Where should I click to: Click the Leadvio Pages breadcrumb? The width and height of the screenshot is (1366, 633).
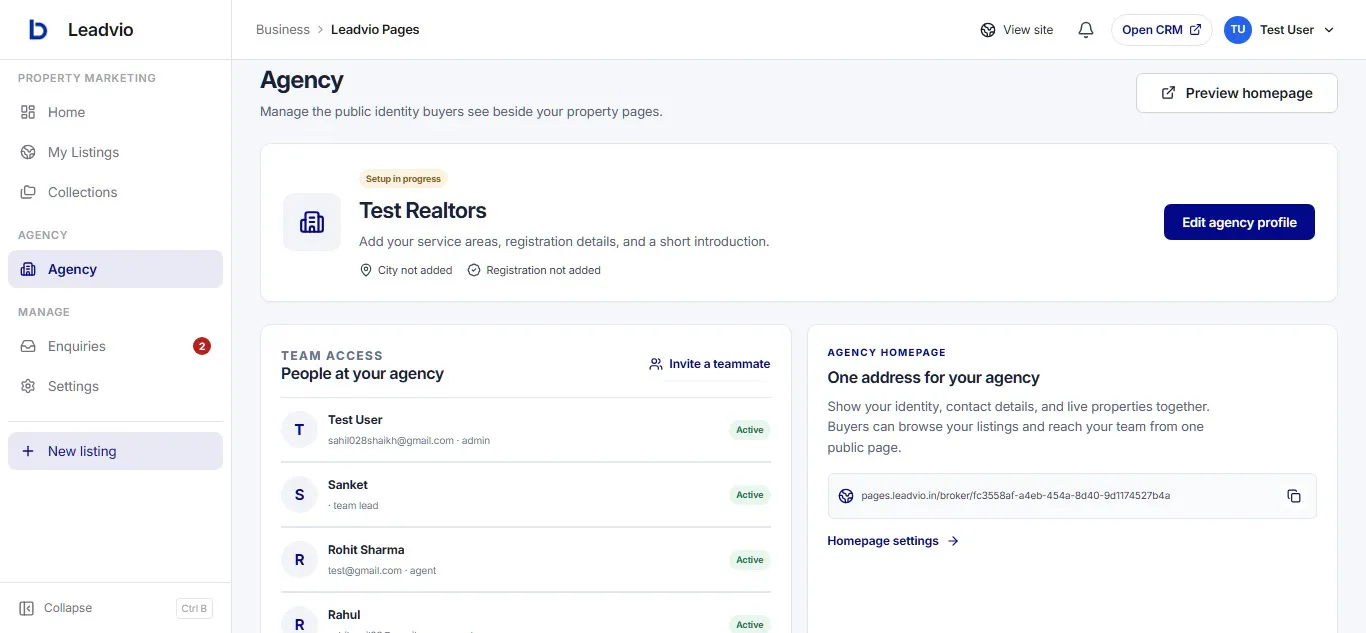375,30
